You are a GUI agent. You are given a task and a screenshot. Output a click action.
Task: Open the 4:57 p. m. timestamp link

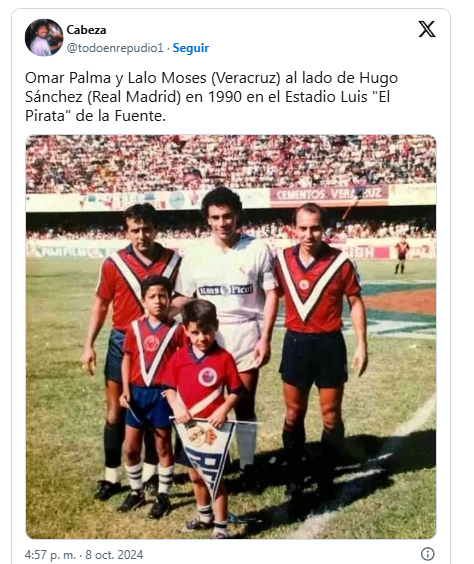point(50,554)
